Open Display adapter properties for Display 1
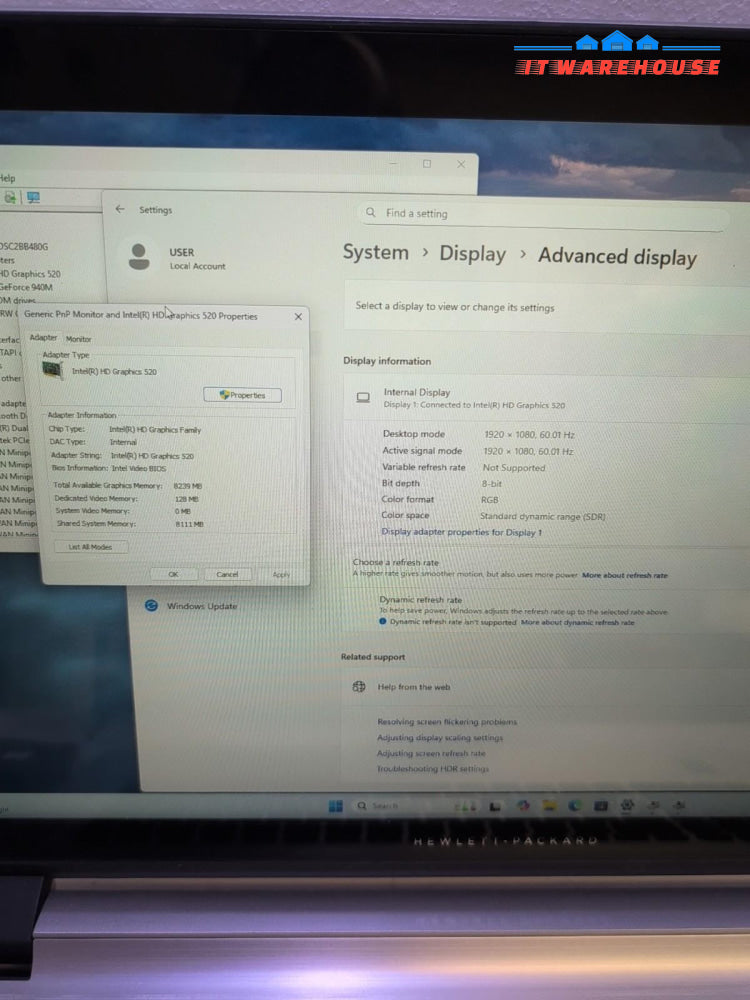This screenshot has width=750, height=1000. [x=462, y=532]
